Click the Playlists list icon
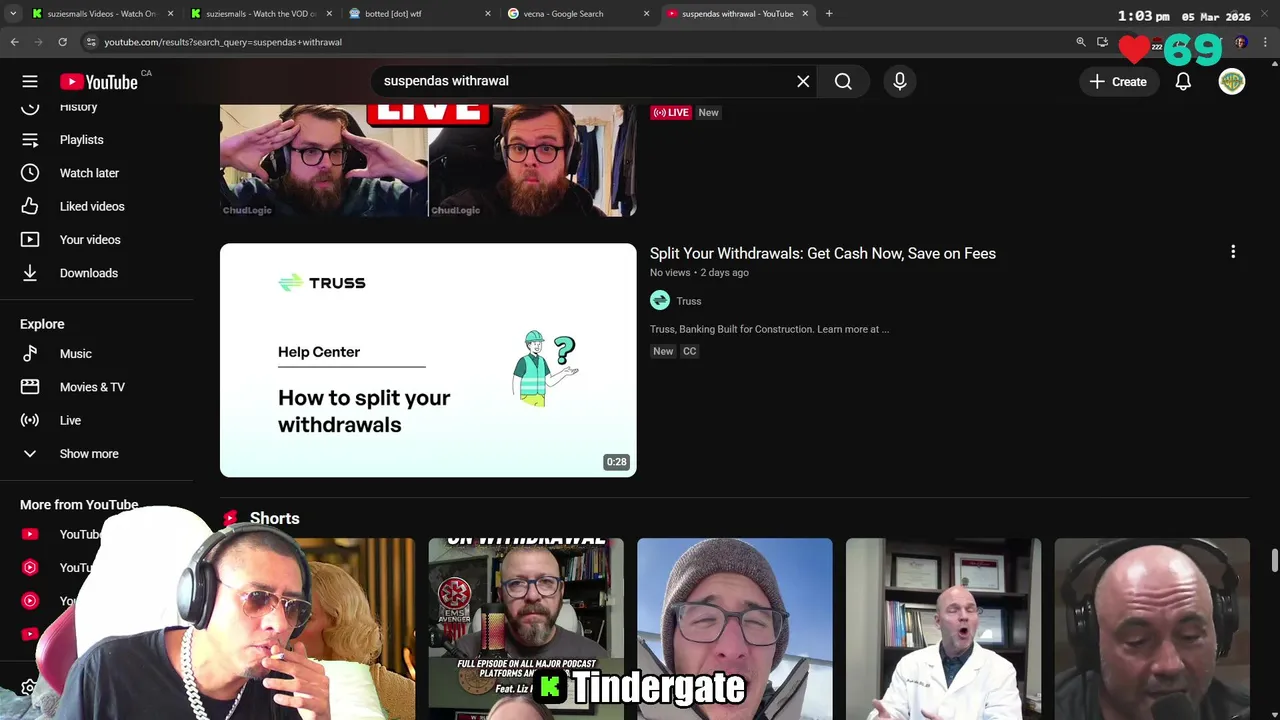Screen dimensions: 1280x720 tap(30, 140)
